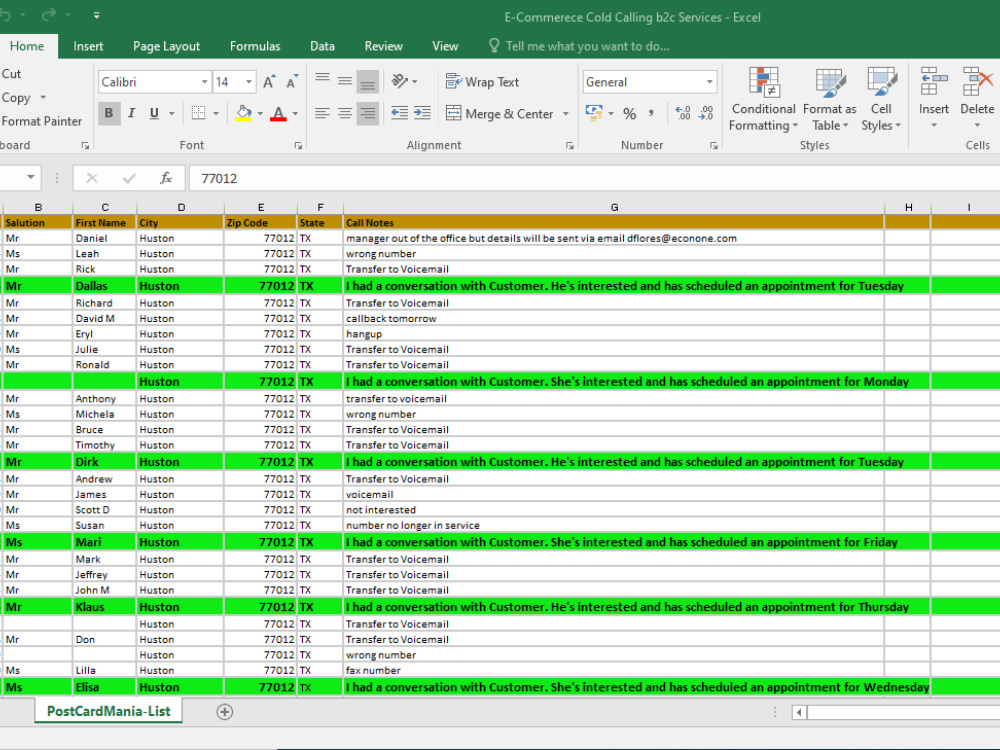Open the Merge & Center dropdown arrow

pos(566,114)
